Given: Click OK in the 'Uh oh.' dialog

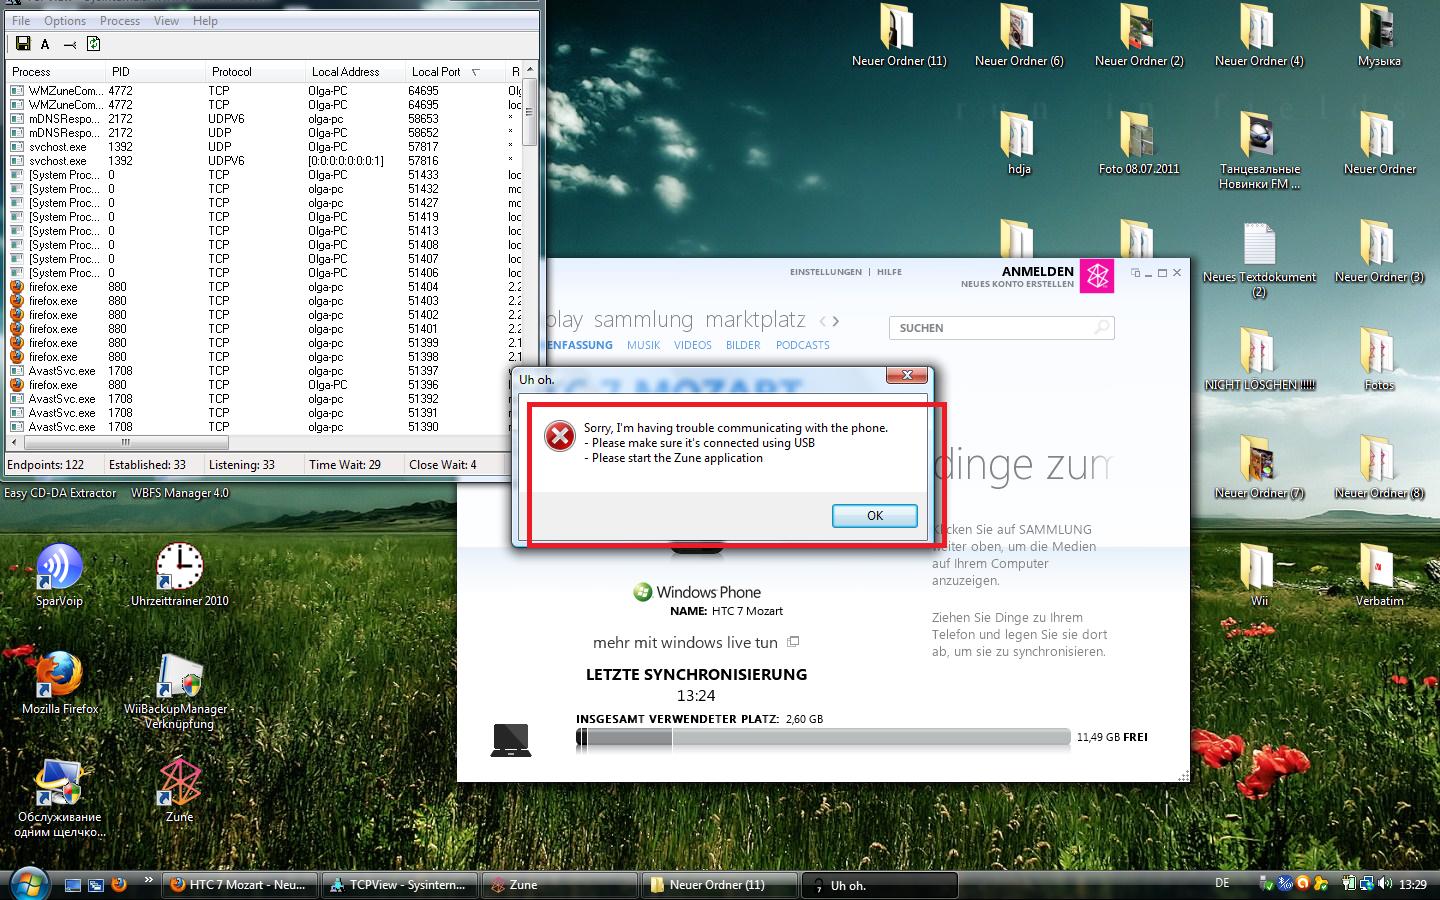Looking at the screenshot, I should [x=875, y=516].
